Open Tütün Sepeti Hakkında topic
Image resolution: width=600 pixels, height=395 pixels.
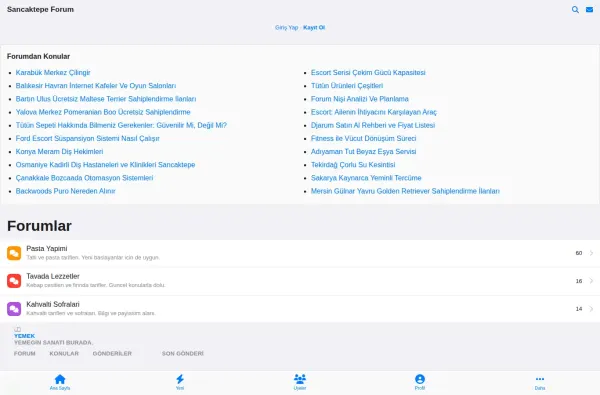[x=121, y=125]
